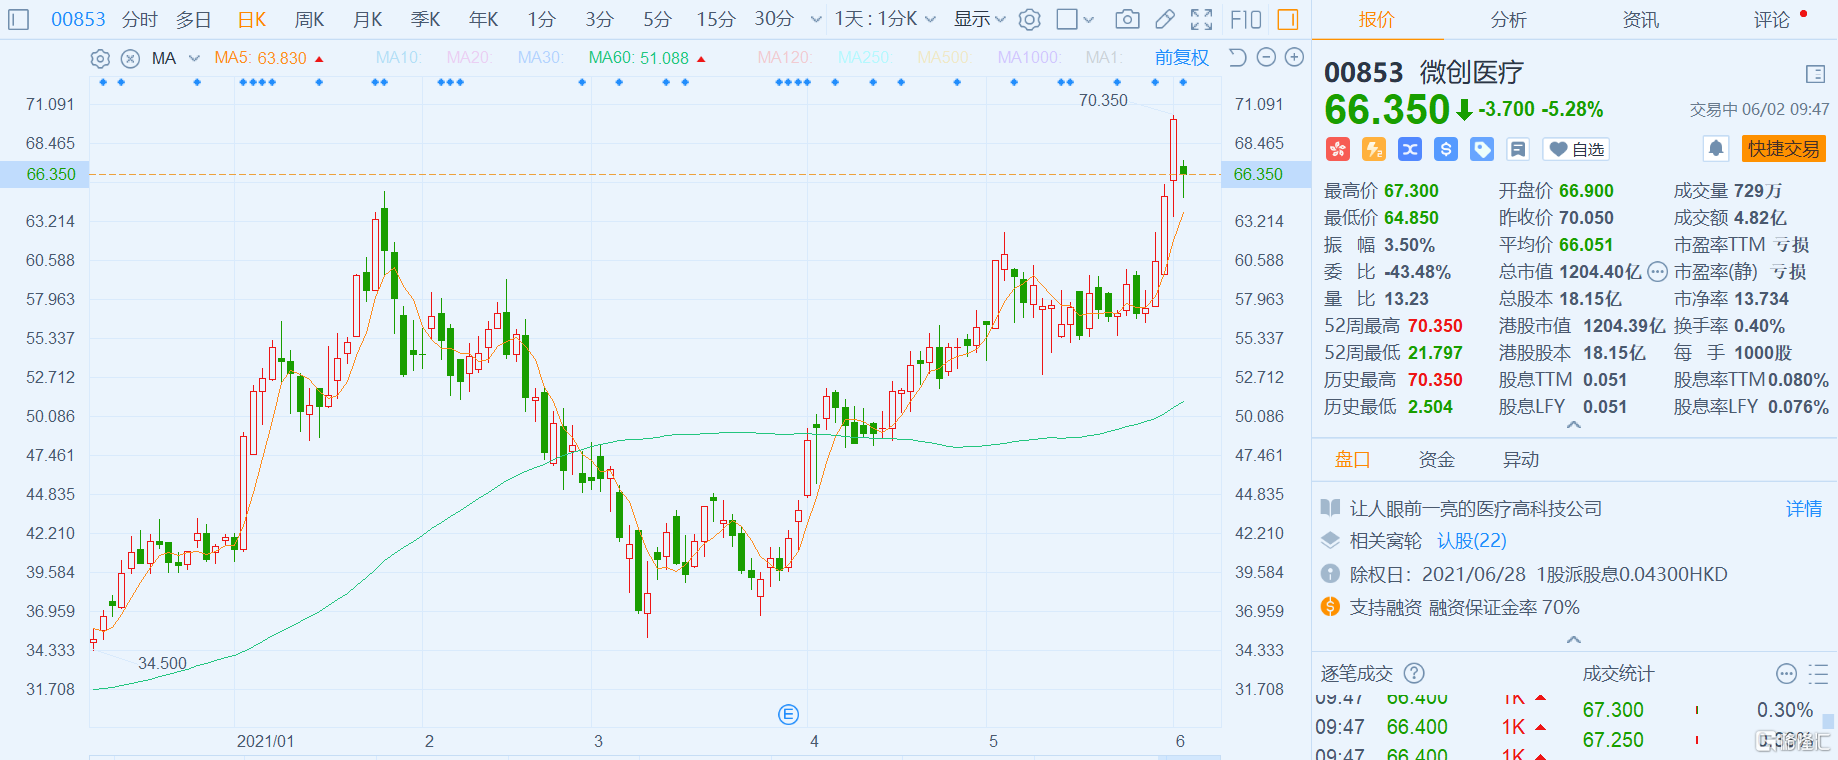Remove MA indicator with X icon

pos(130,59)
